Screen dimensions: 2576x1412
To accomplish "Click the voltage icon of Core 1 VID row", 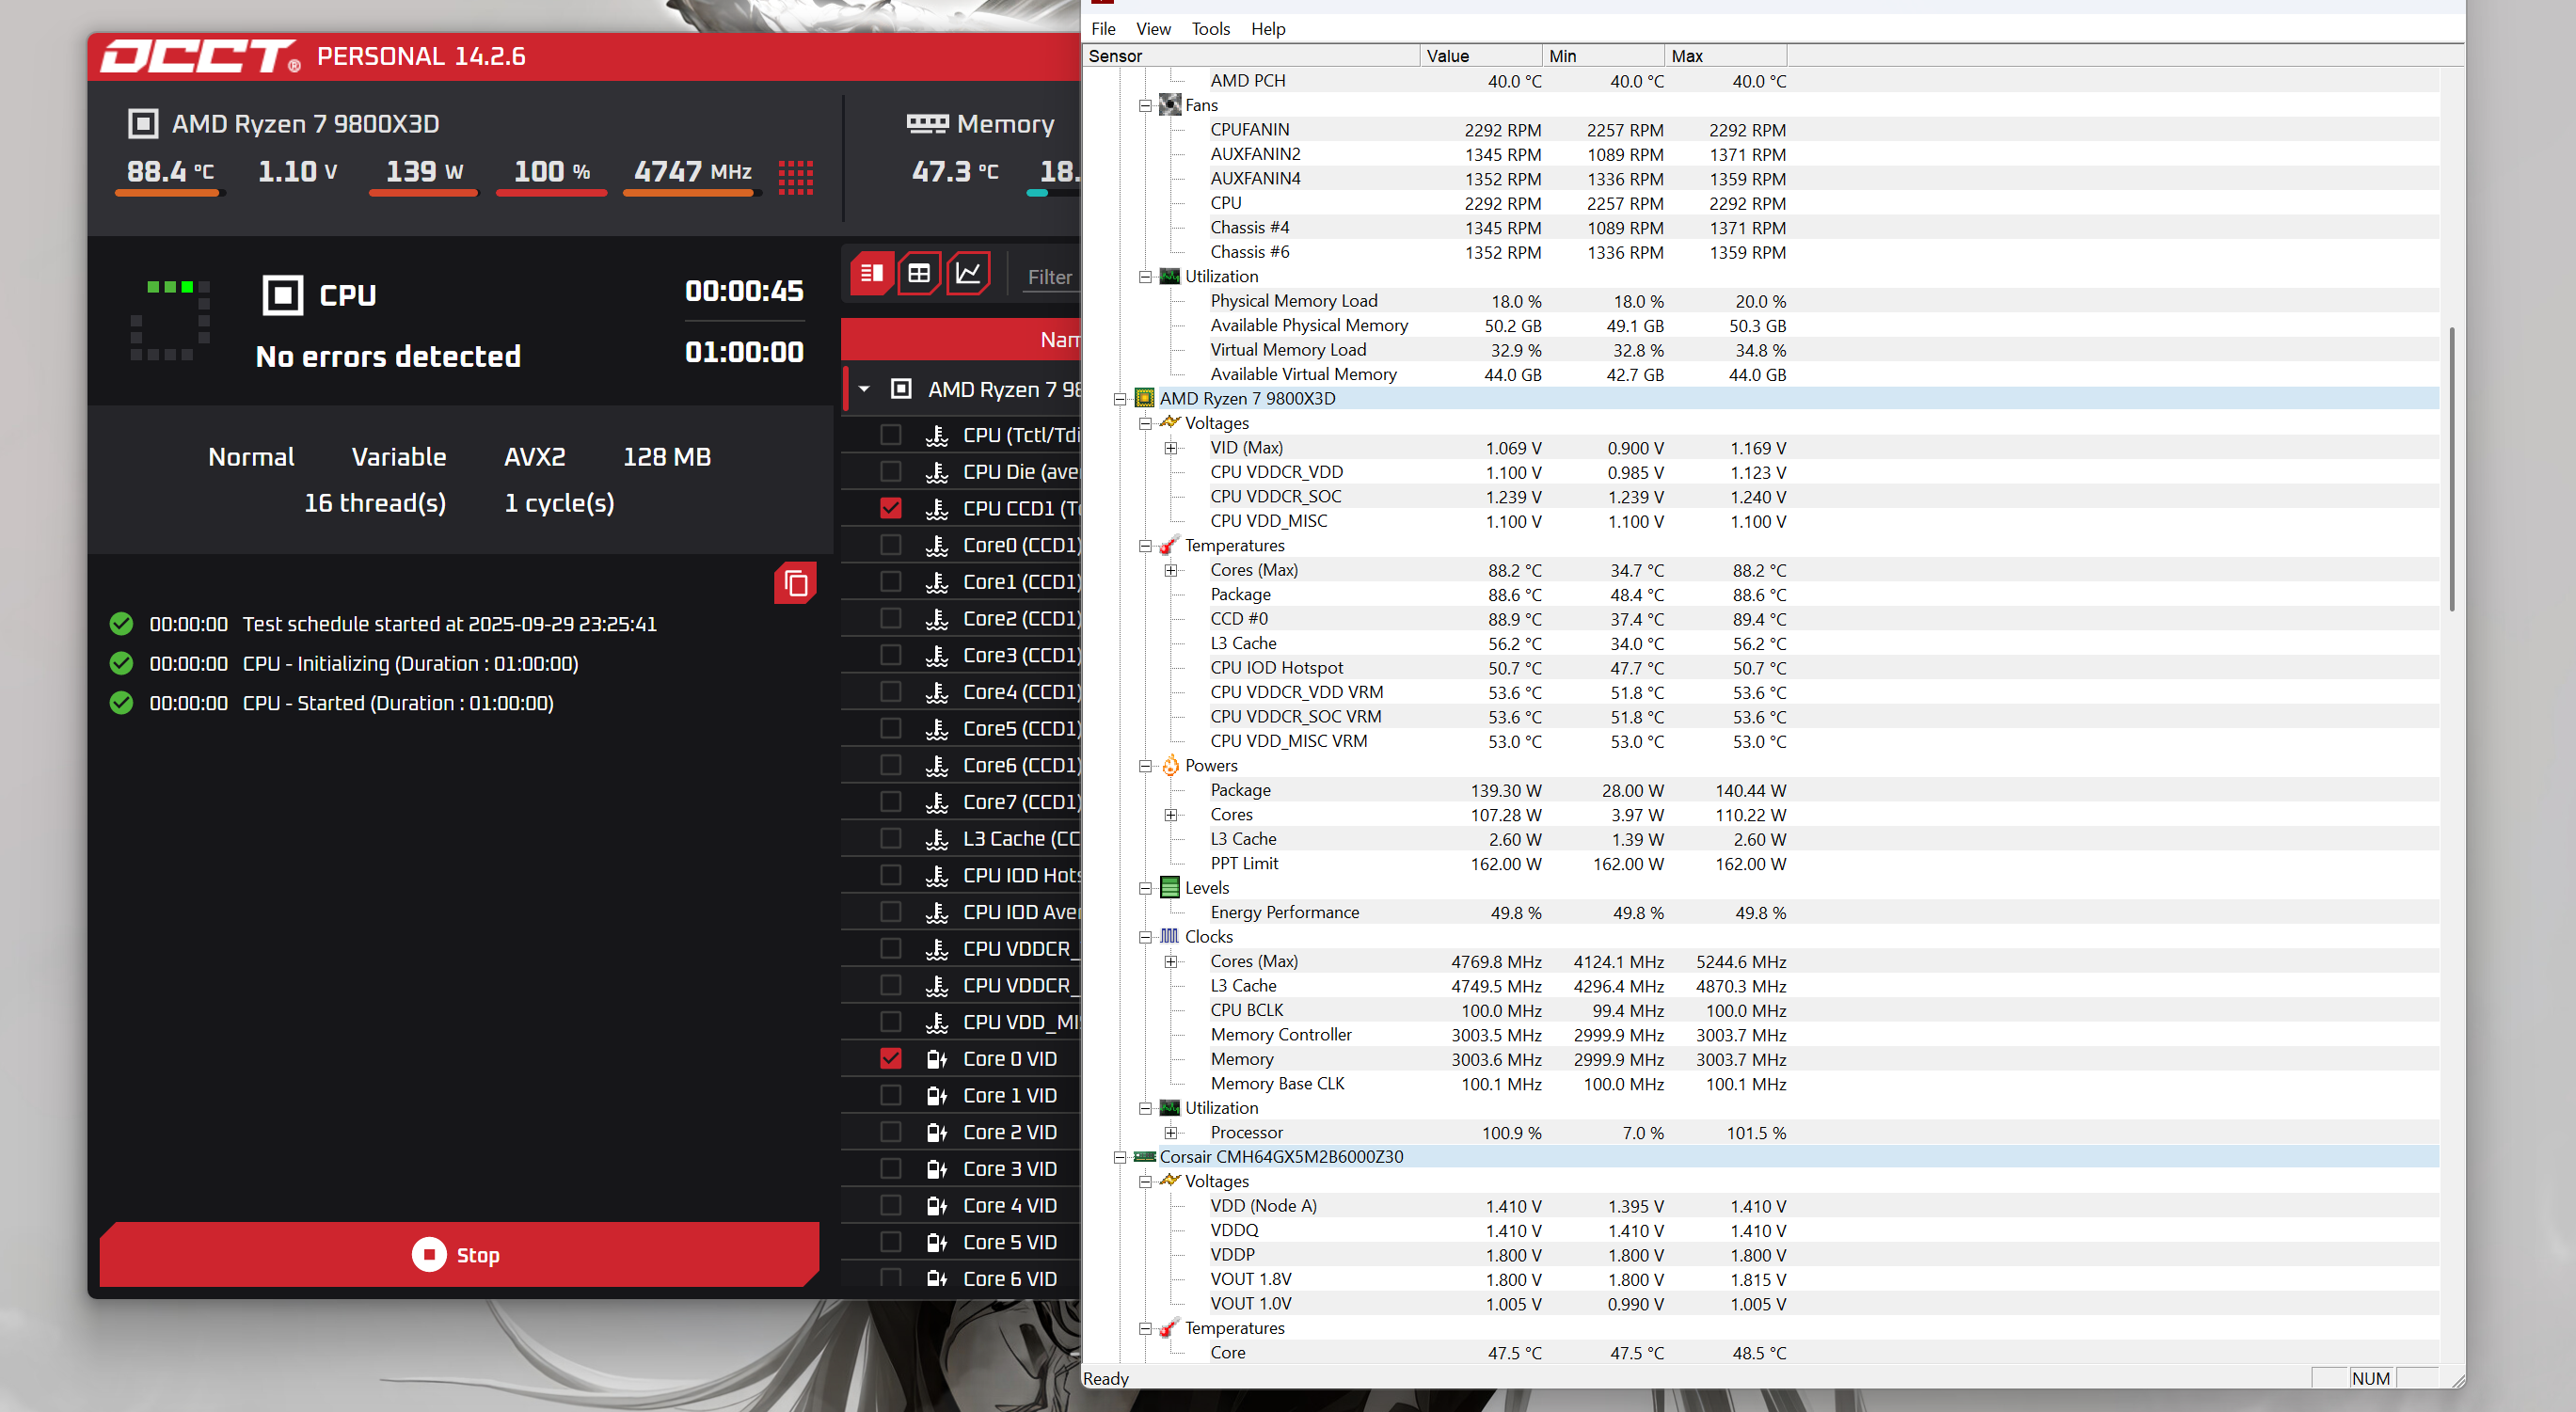I will click(937, 1096).
